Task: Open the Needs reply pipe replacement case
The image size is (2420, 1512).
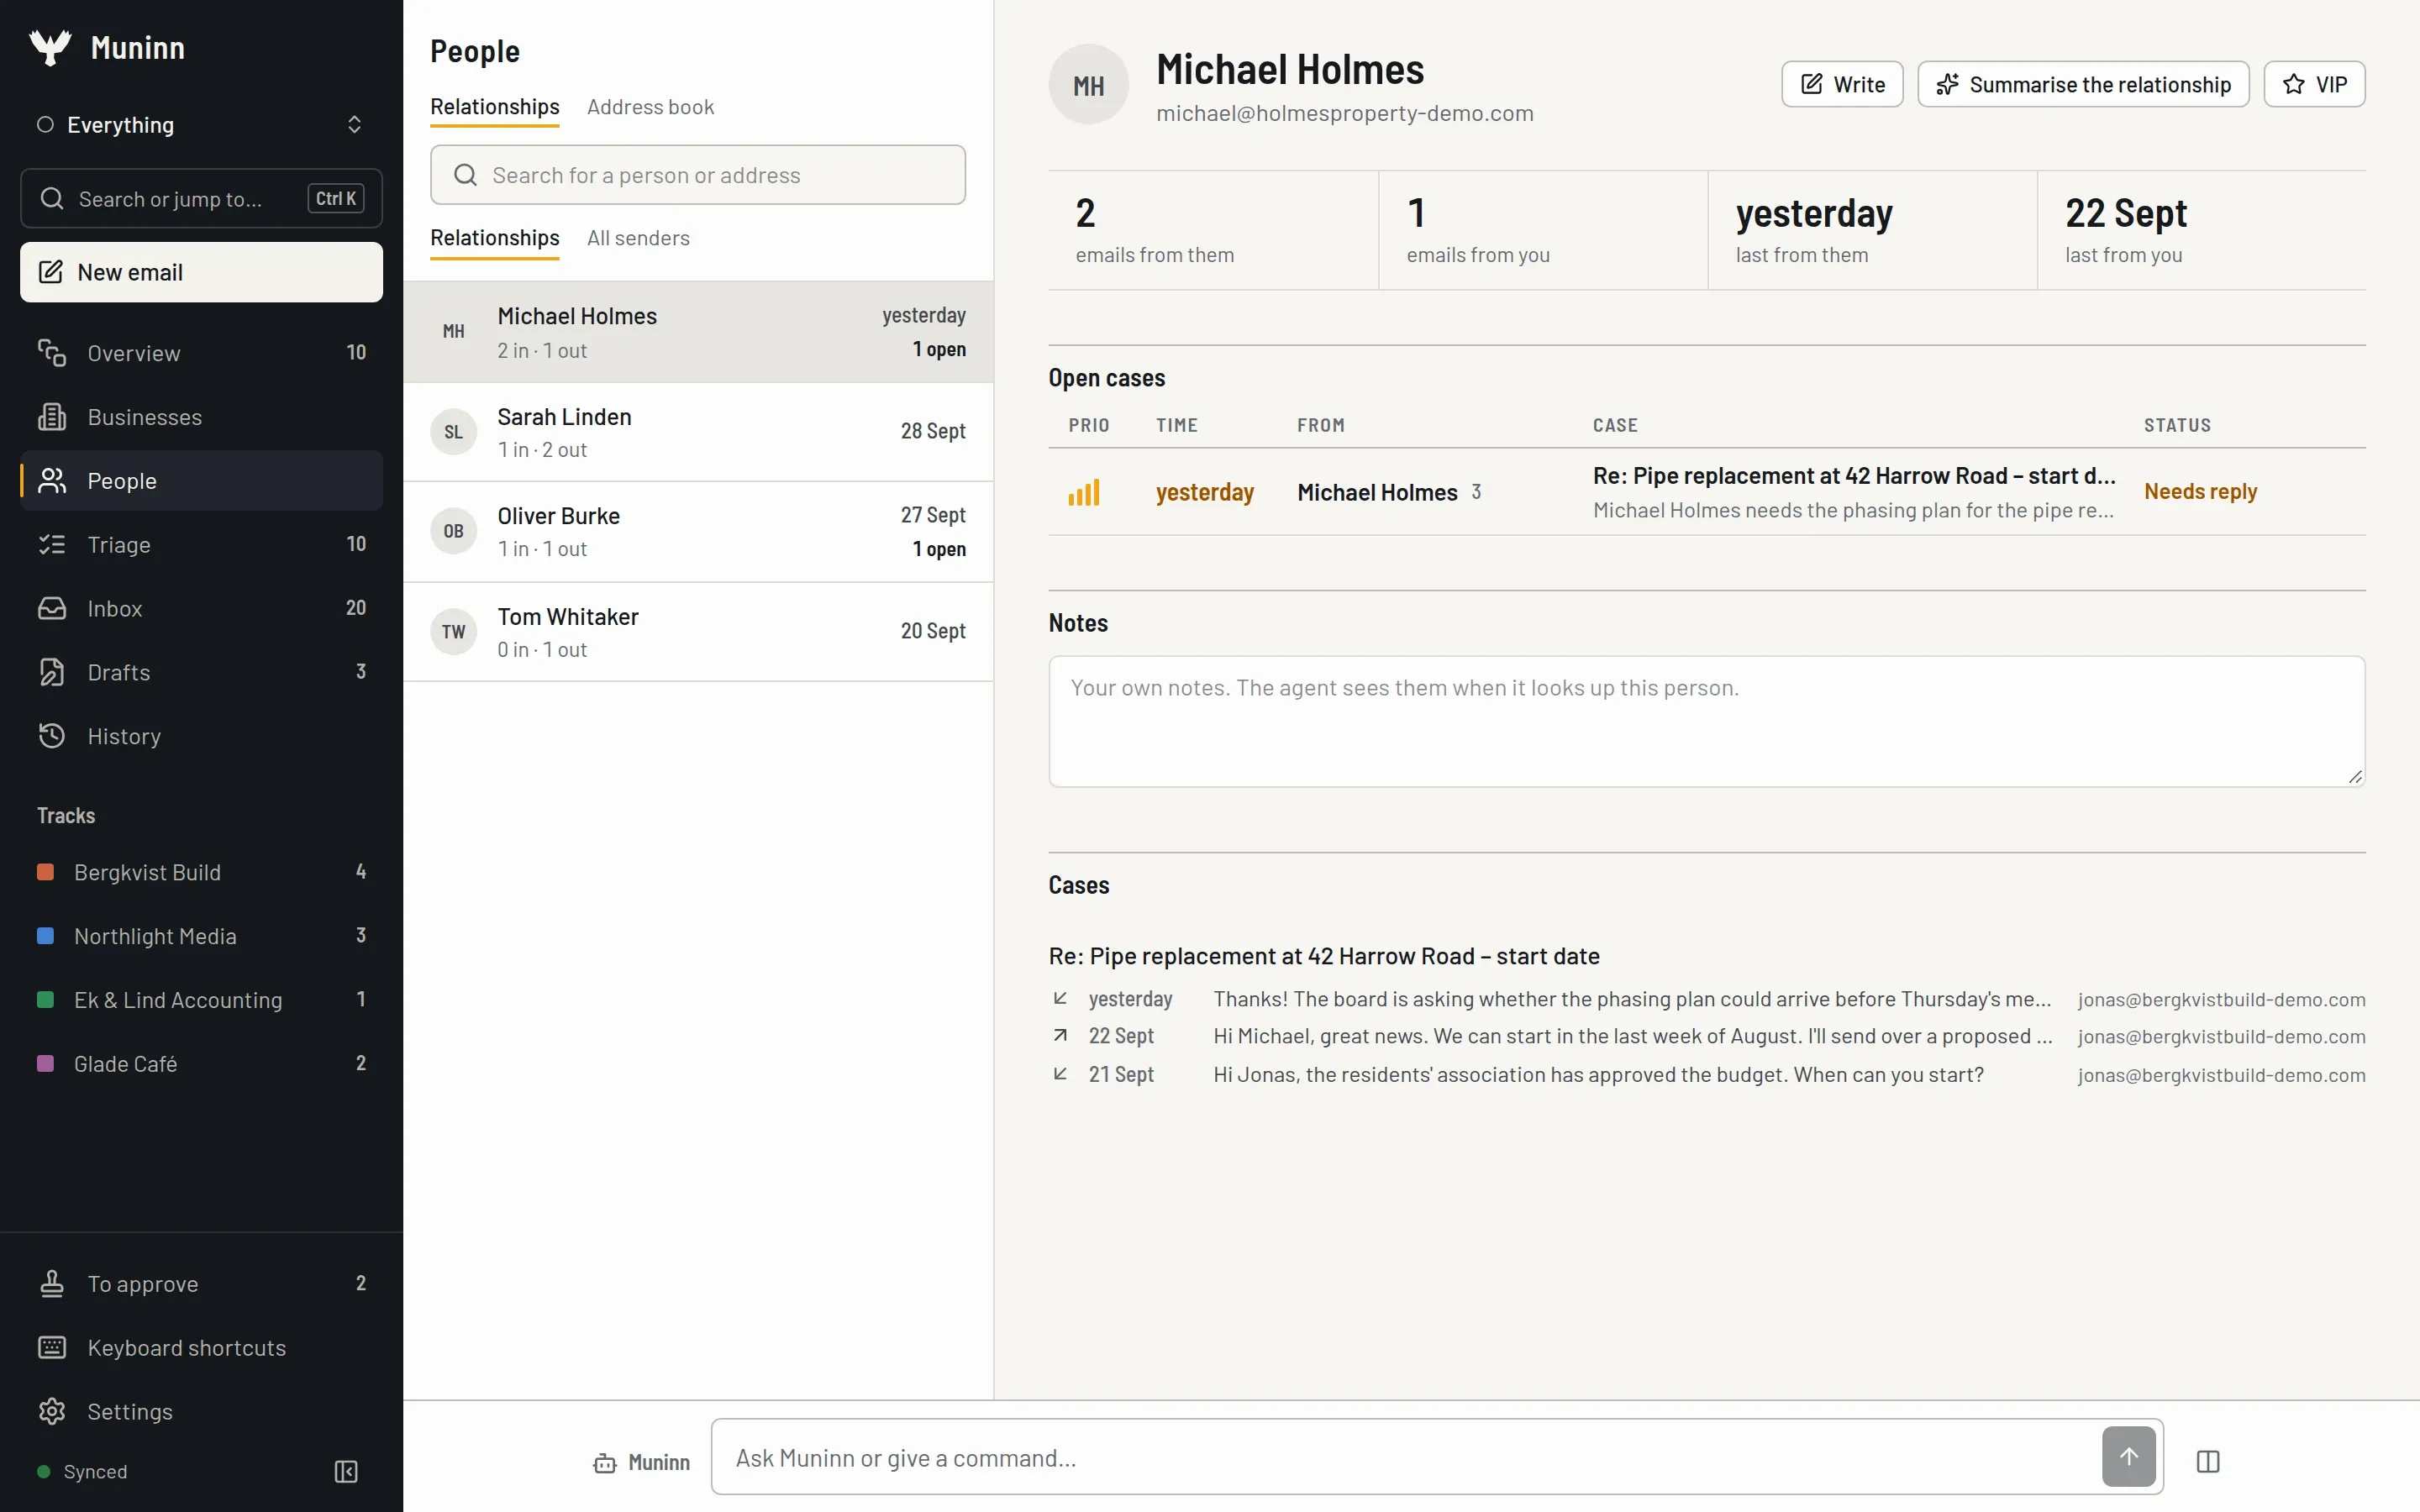Action: tap(1706, 492)
